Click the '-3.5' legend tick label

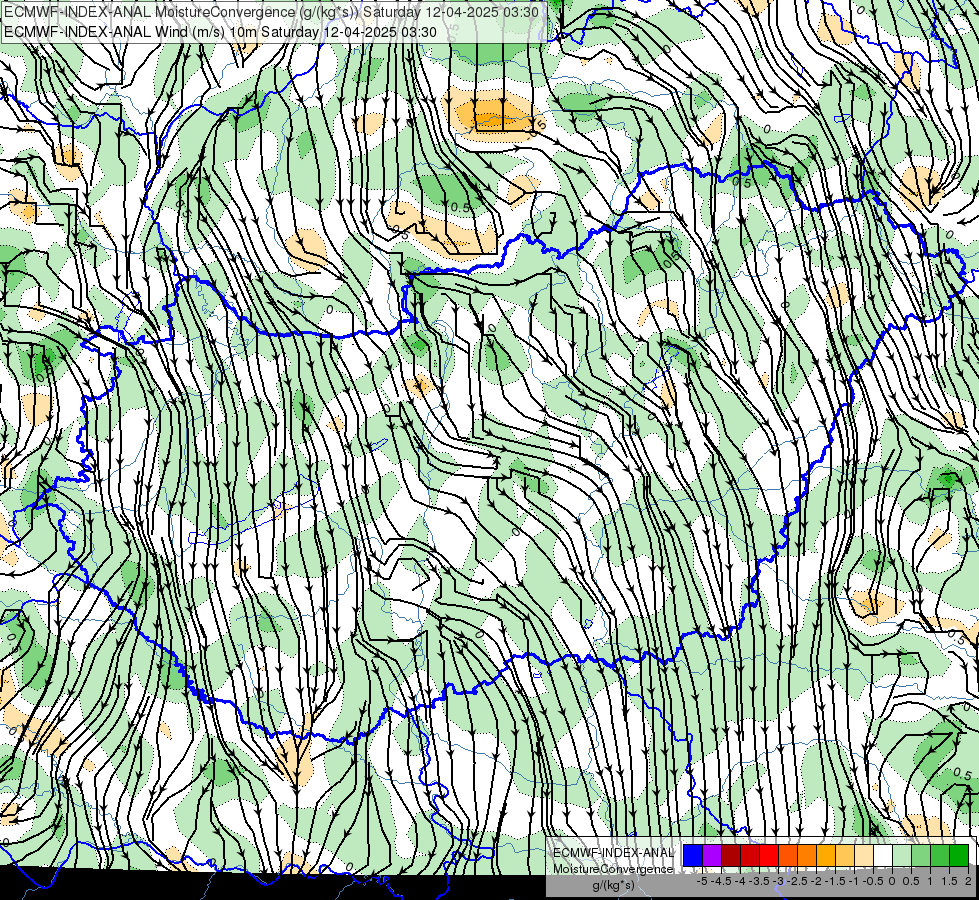pyautogui.click(x=759, y=881)
